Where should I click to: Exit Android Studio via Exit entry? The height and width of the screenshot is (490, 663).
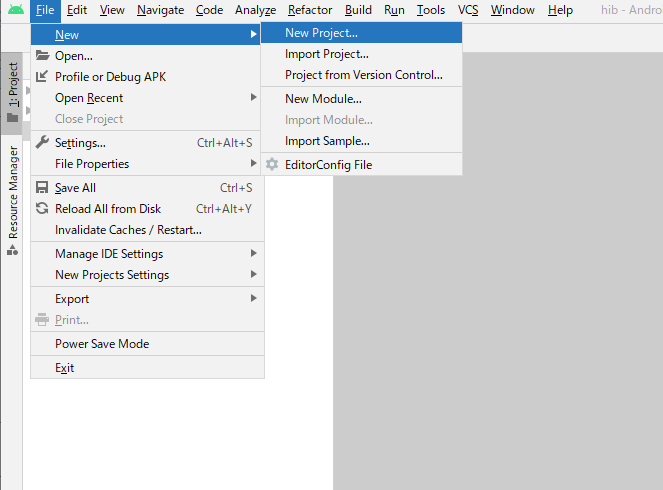click(148, 367)
